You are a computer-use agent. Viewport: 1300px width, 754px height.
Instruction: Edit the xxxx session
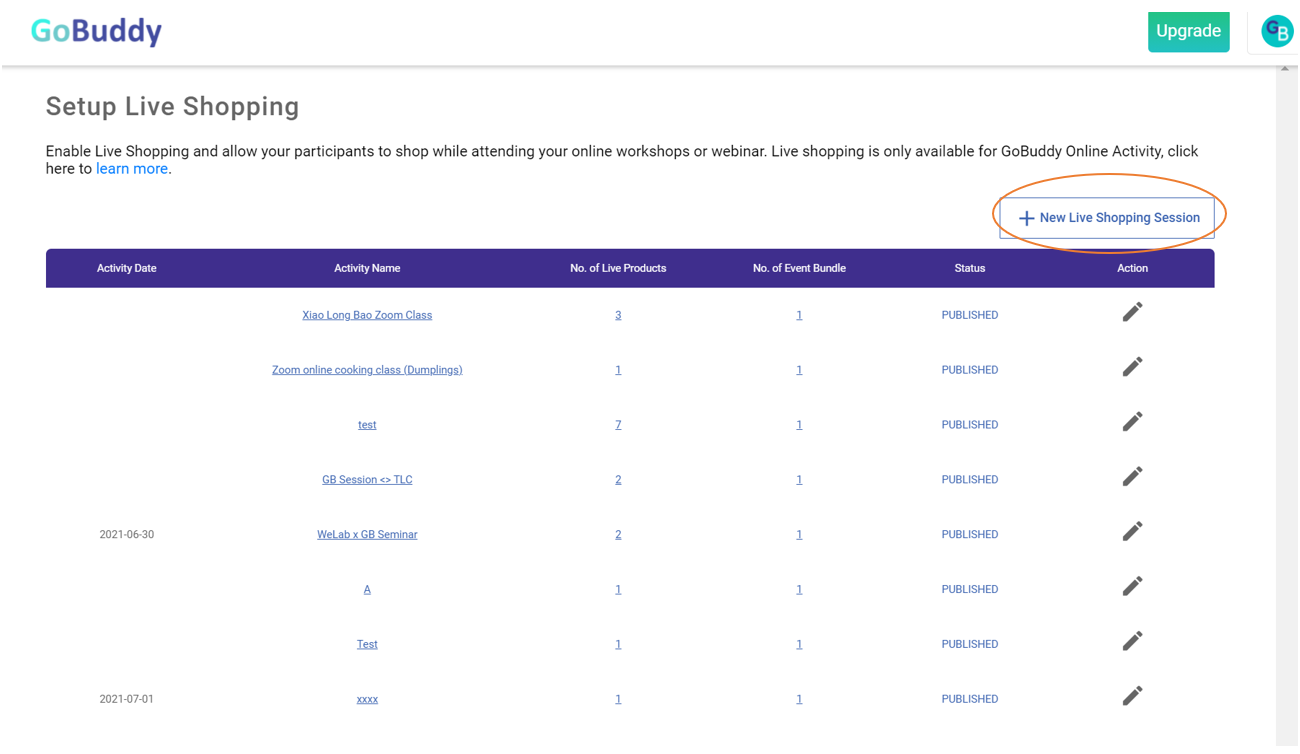(1132, 697)
